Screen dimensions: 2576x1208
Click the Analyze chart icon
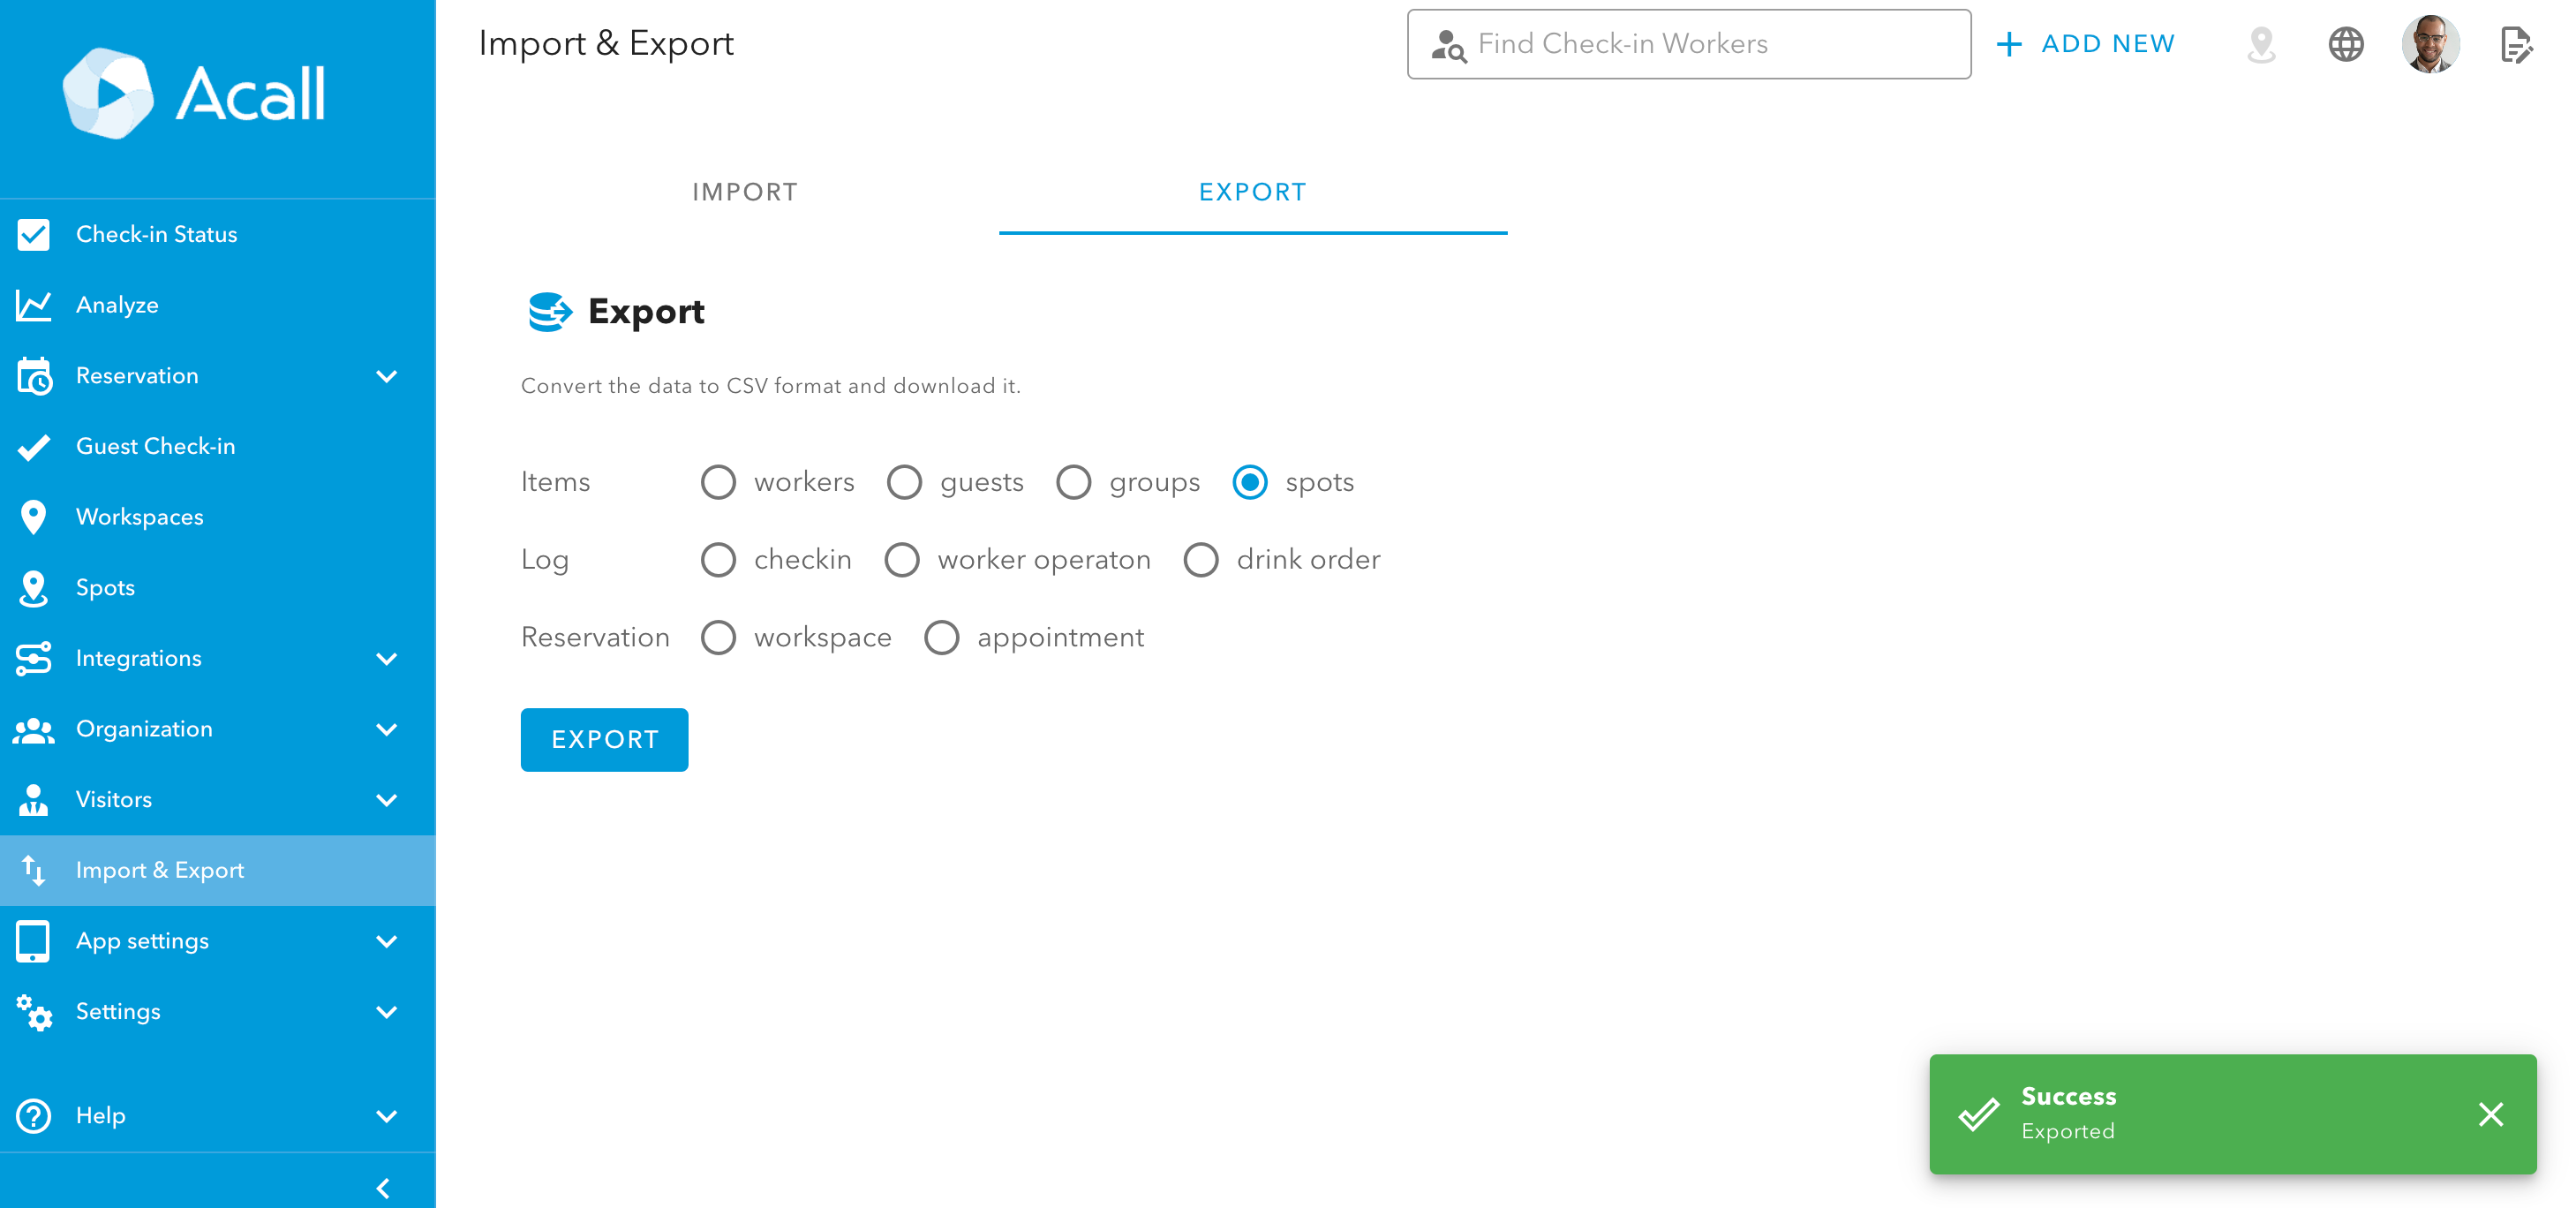point(33,305)
